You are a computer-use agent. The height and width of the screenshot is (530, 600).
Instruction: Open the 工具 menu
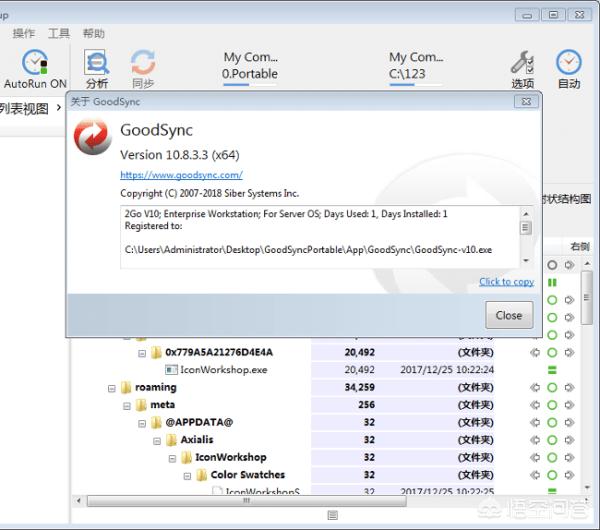[59, 33]
